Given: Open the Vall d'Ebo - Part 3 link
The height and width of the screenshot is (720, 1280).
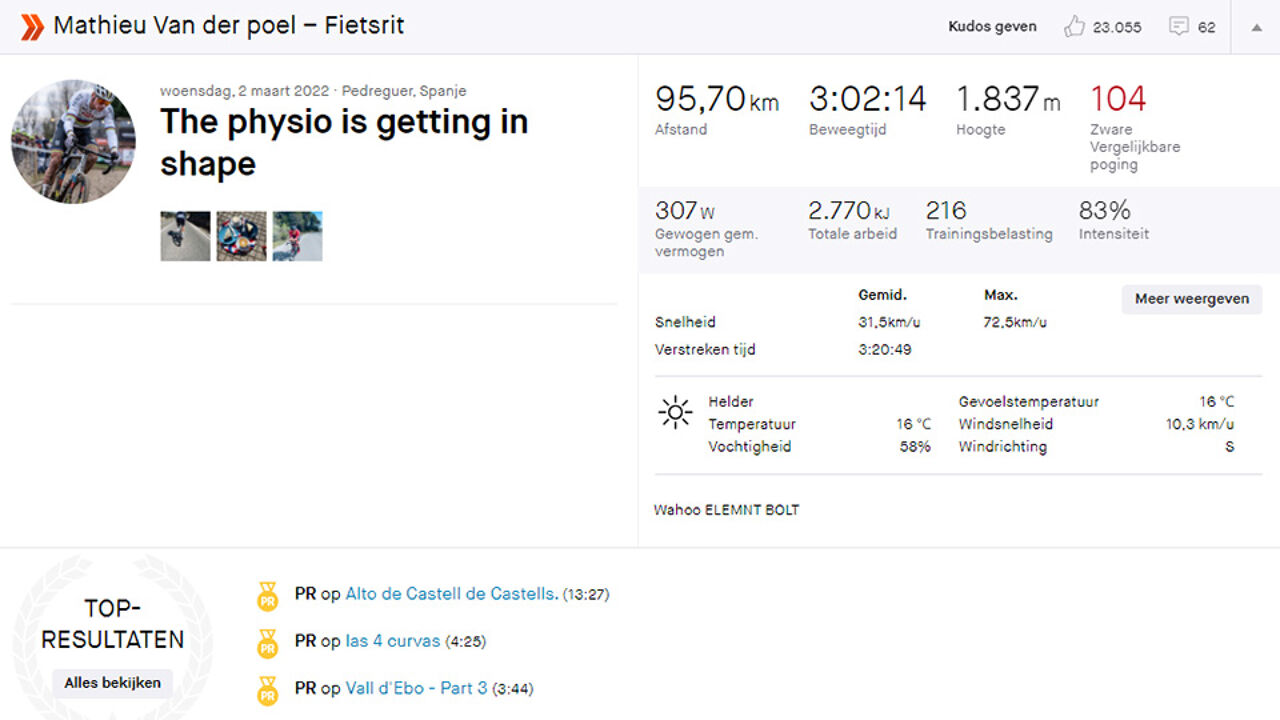Looking at the screenshot, I should tap(416, 688).
